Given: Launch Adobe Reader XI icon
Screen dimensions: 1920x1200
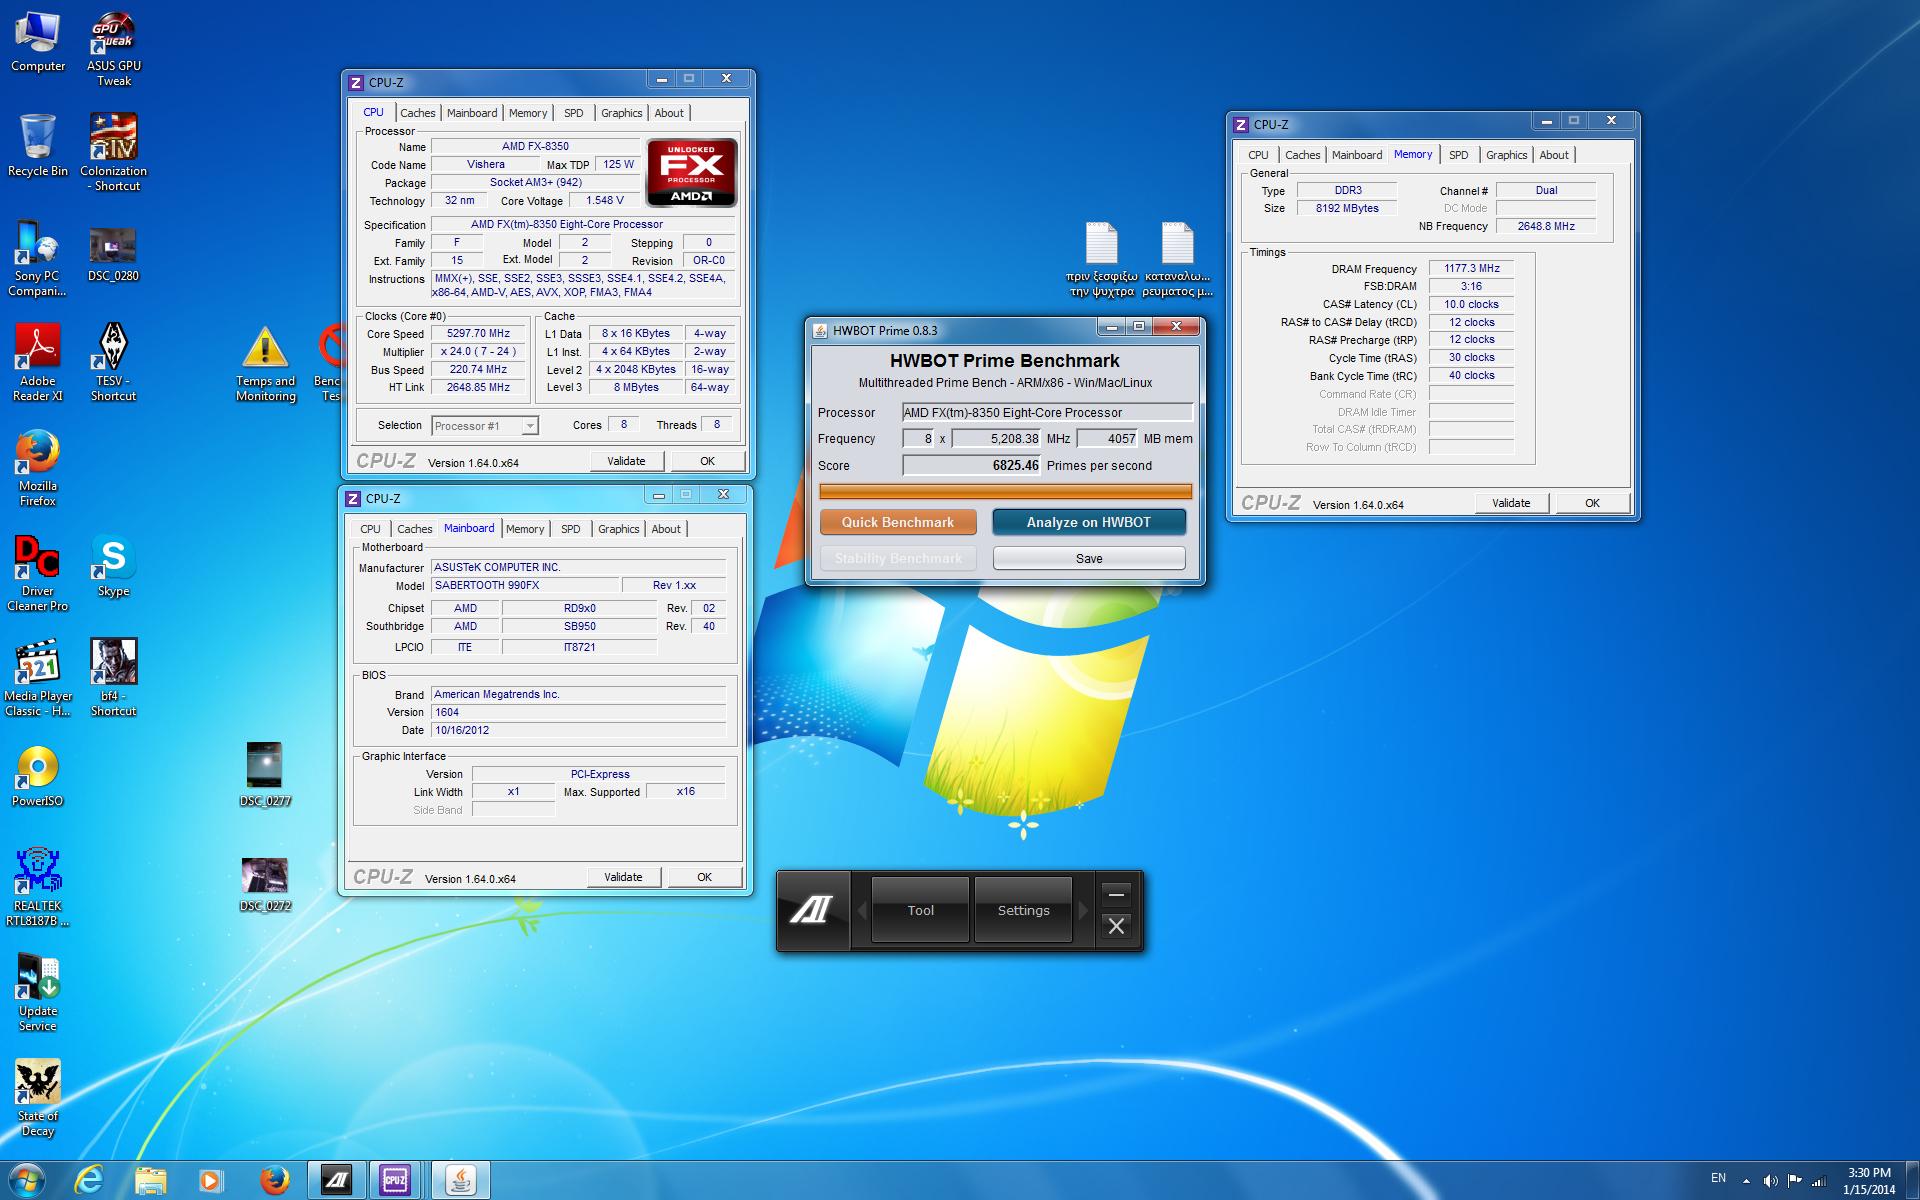Looking at the screenshot, I should [38, 362].
